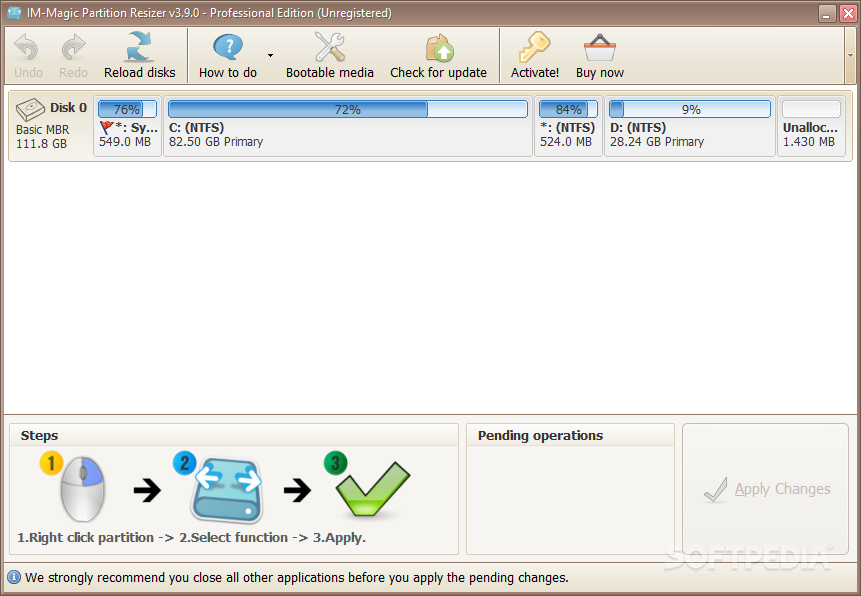Image resolution: width=861 pixels, height=596 pixels.
Task: Select the D: (NTFS) partition label
Action: [x=638, y=127]
